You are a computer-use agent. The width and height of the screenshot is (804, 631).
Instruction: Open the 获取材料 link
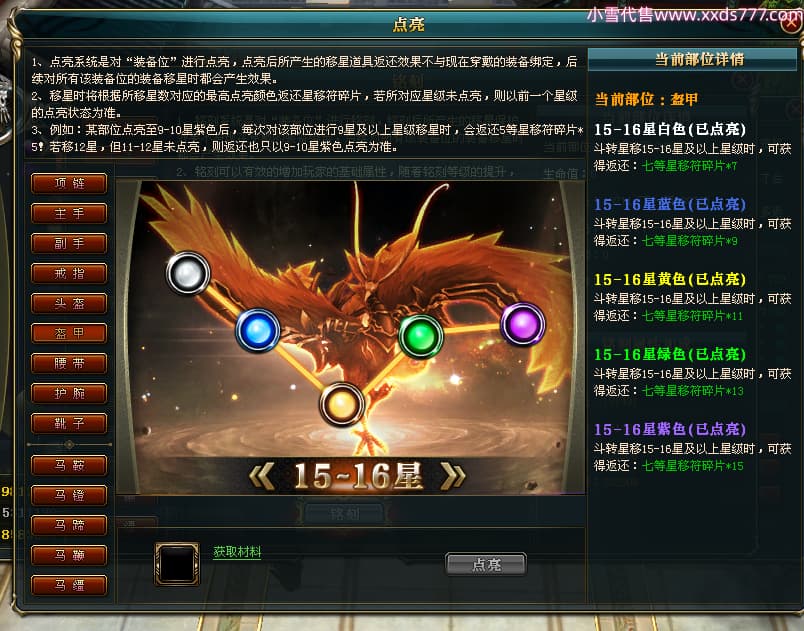point(237,552)
